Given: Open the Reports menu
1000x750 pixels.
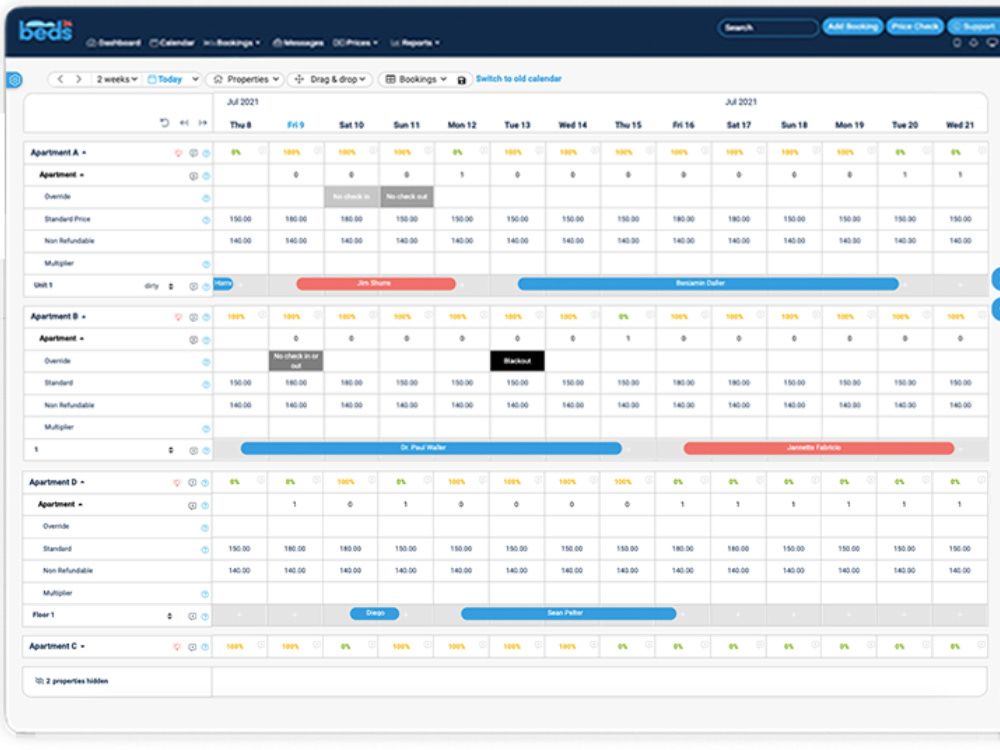Looking at the screenshot, I should [x=415, y=43].
